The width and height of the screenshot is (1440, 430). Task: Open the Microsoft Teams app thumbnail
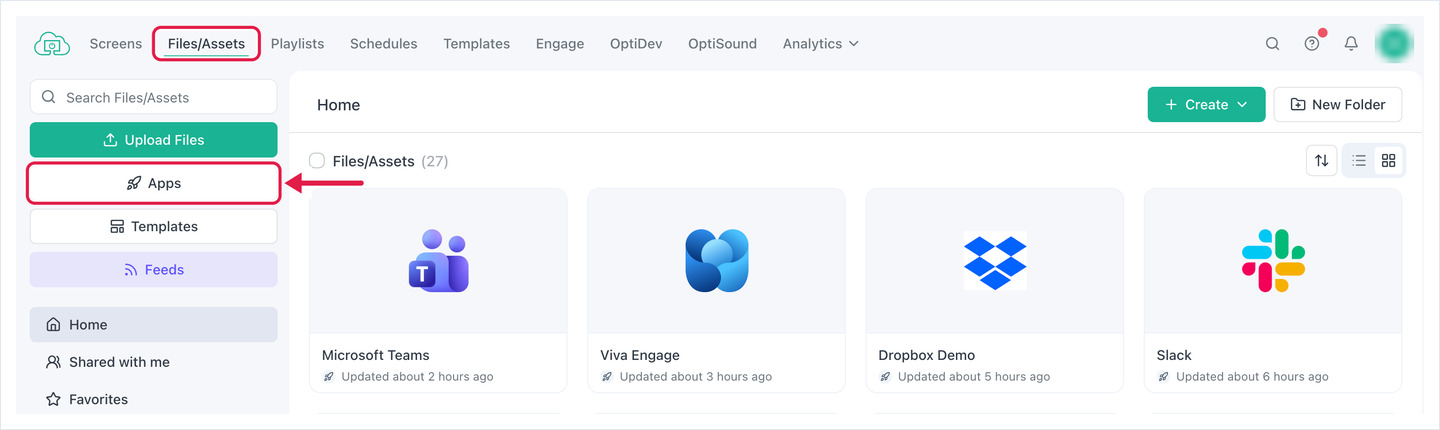[438, 261]
